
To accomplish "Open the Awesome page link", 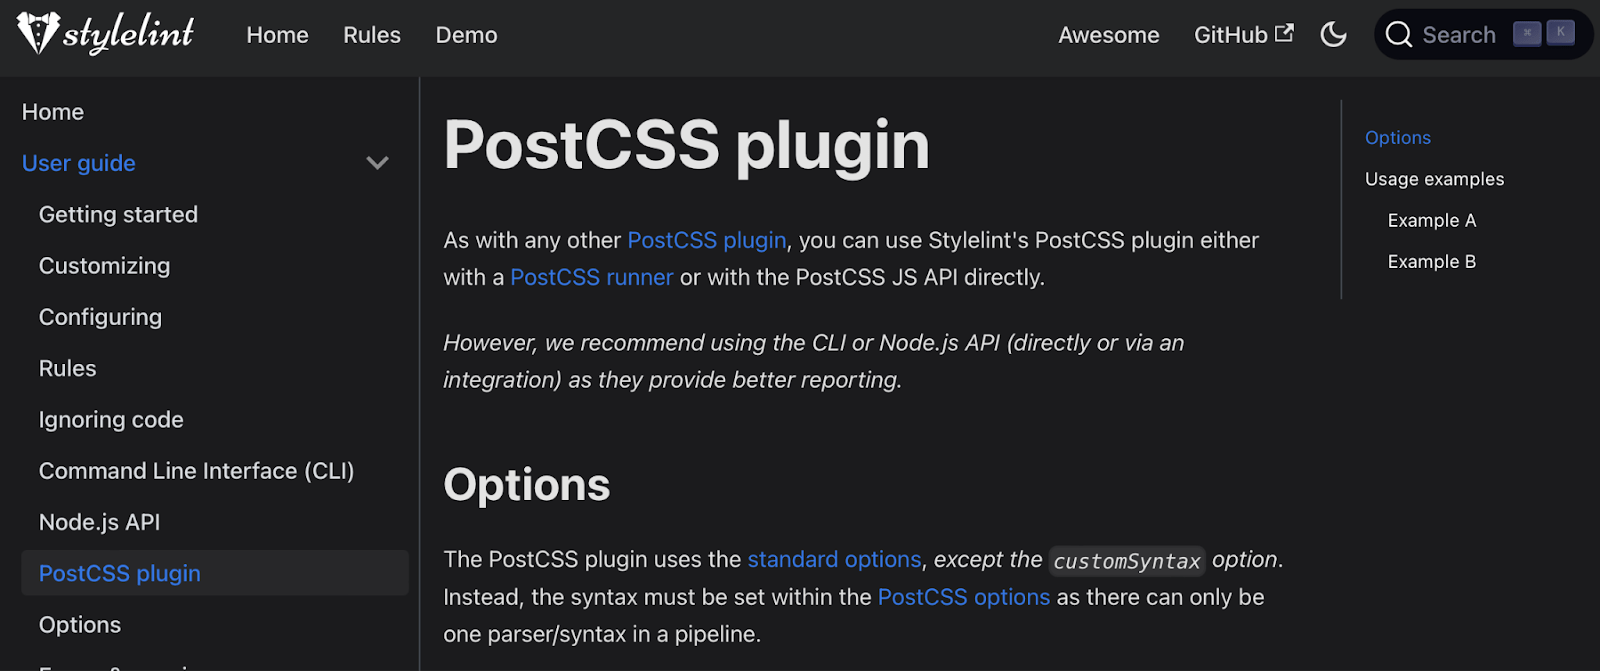I will pyautogui.click(x=1108, y=34).
